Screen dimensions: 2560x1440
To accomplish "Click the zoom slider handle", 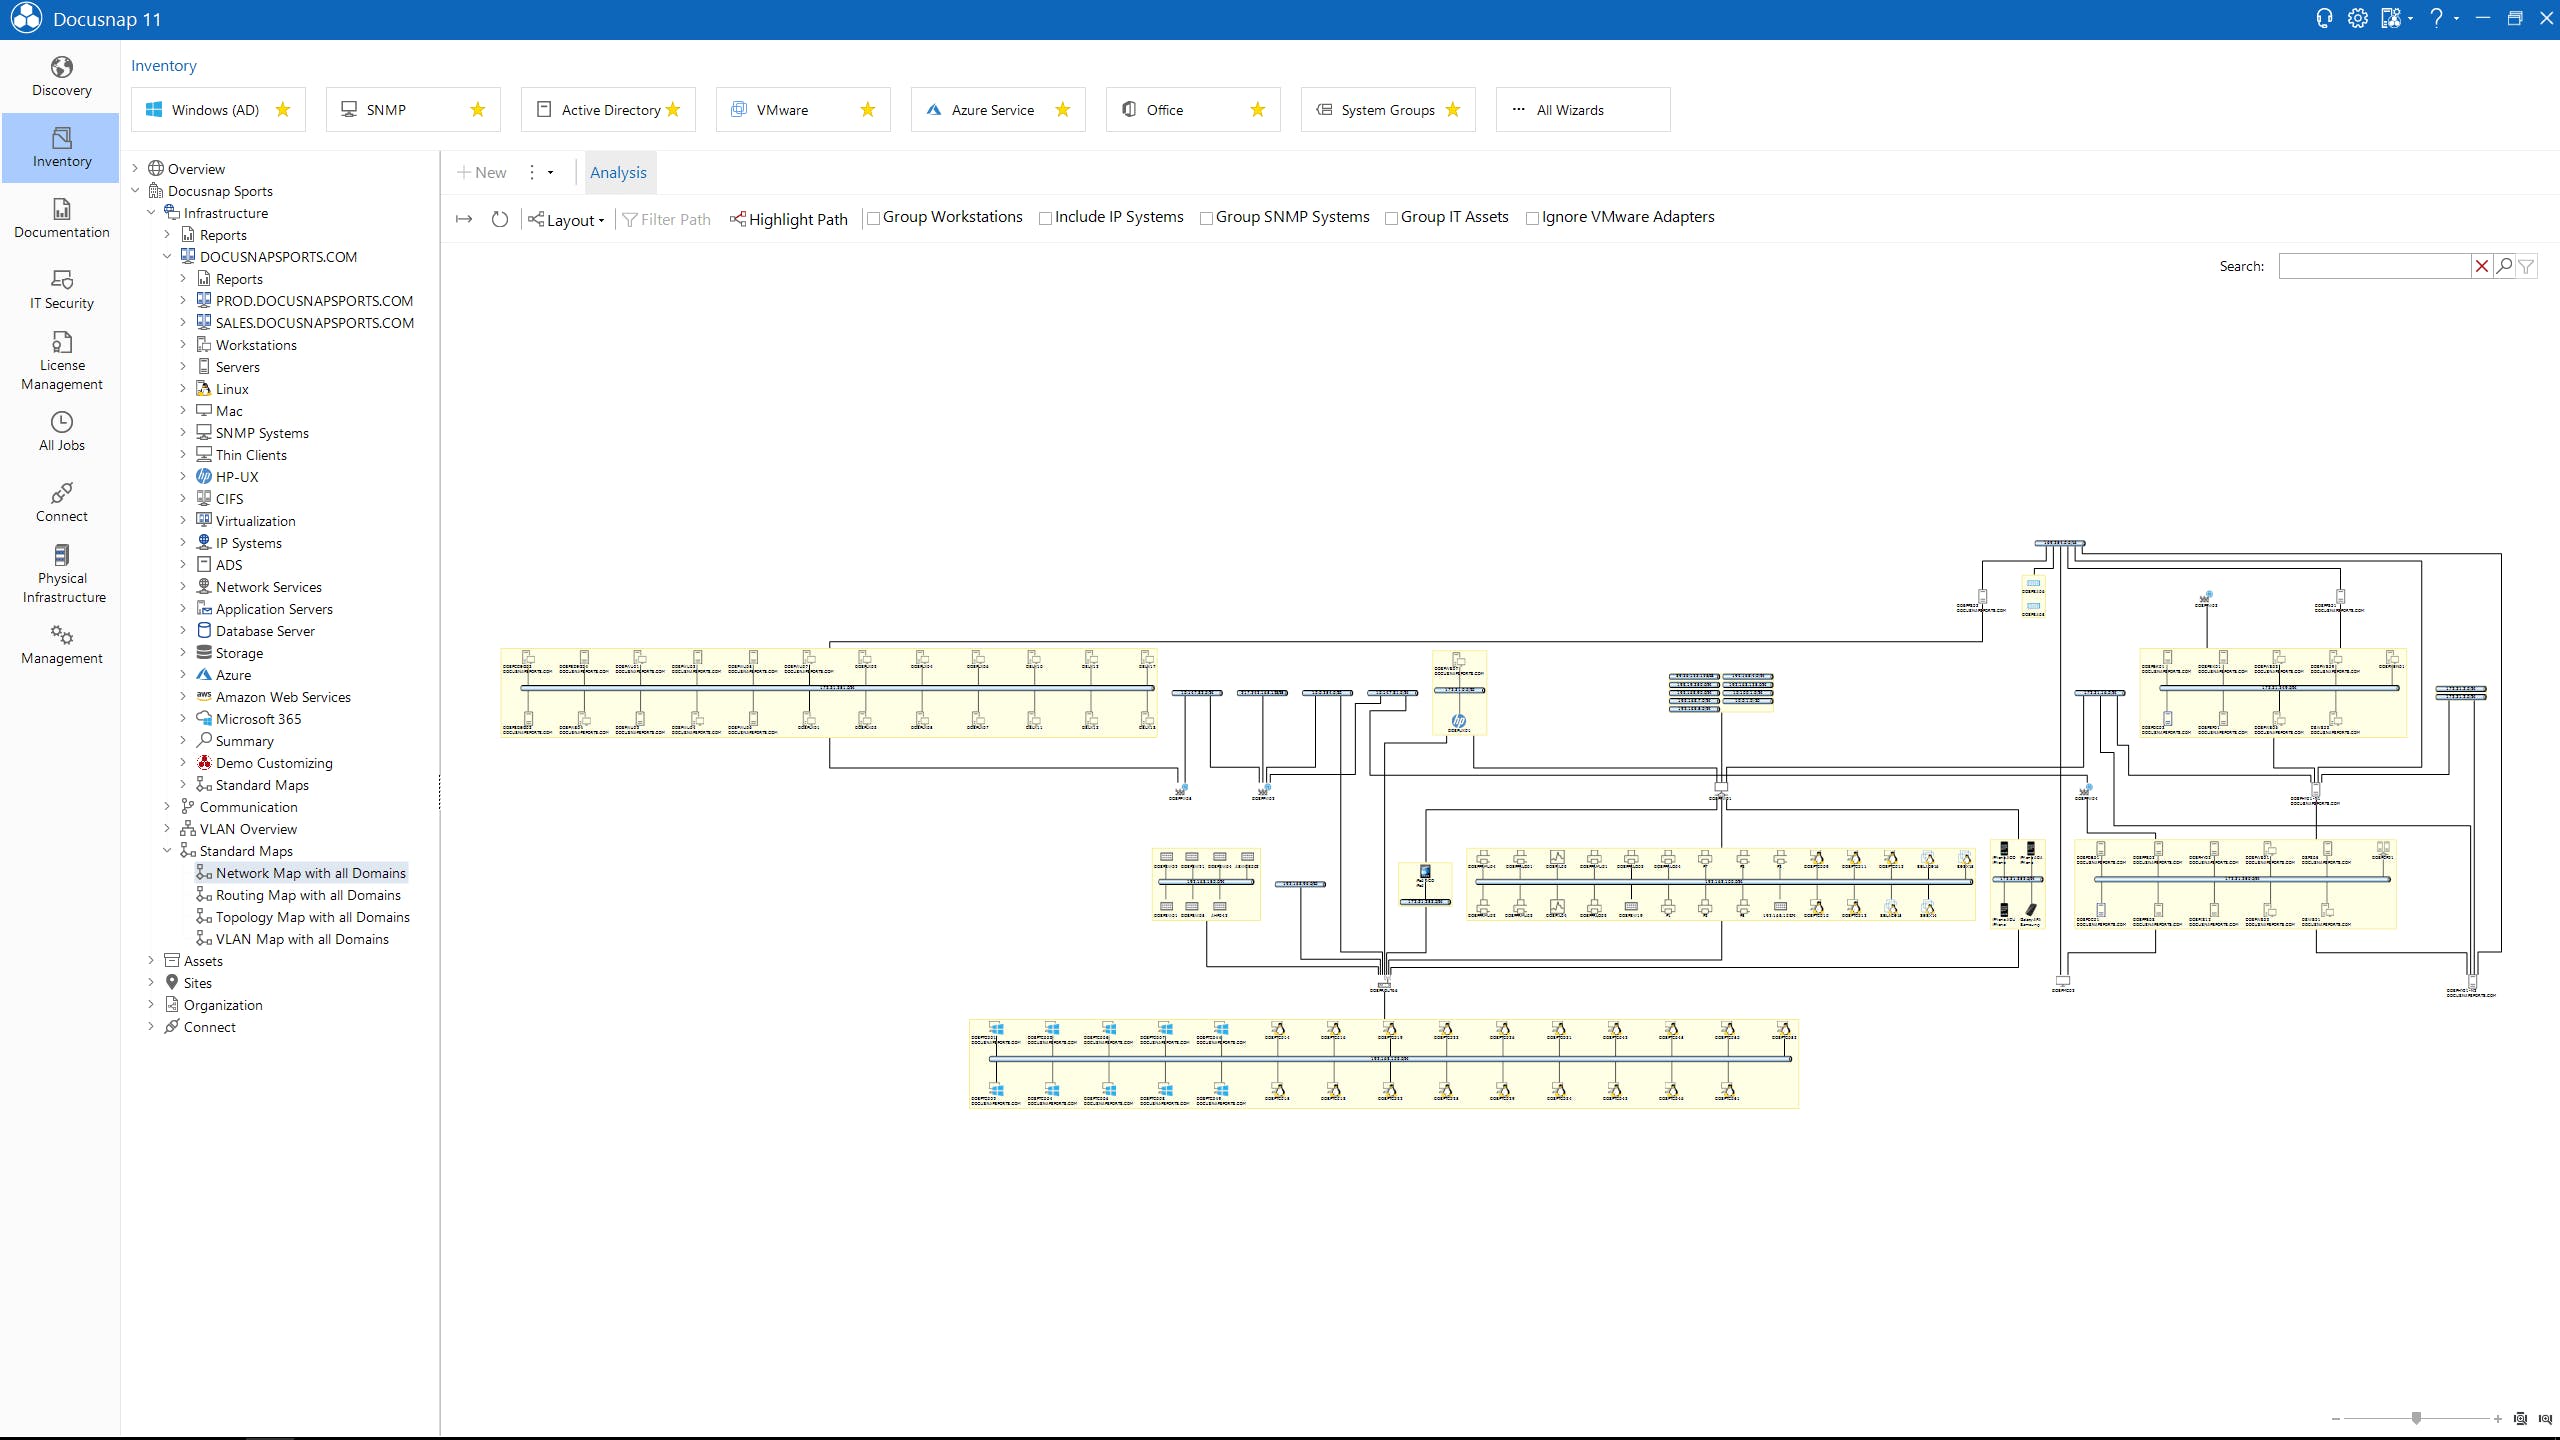I will click(2416, 1418).
